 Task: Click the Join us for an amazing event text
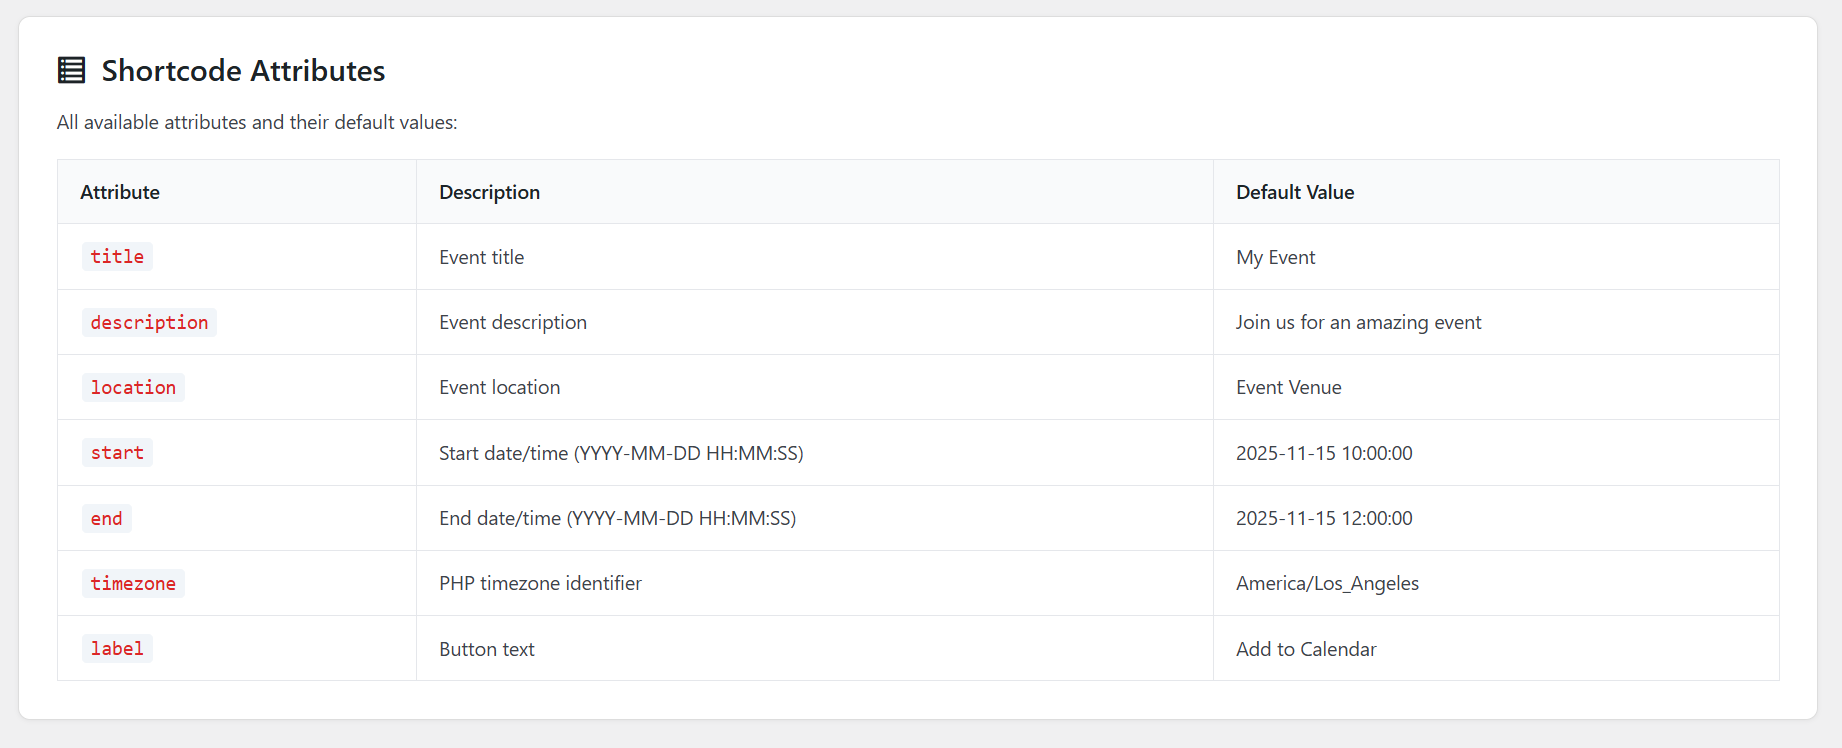(x=1358, y=322)
